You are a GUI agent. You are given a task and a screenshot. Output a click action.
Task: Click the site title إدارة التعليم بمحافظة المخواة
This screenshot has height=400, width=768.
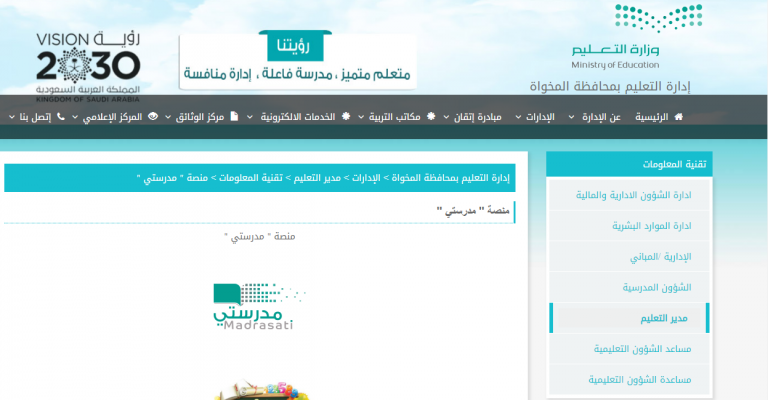pyautogui.click(x=610, y=87)
